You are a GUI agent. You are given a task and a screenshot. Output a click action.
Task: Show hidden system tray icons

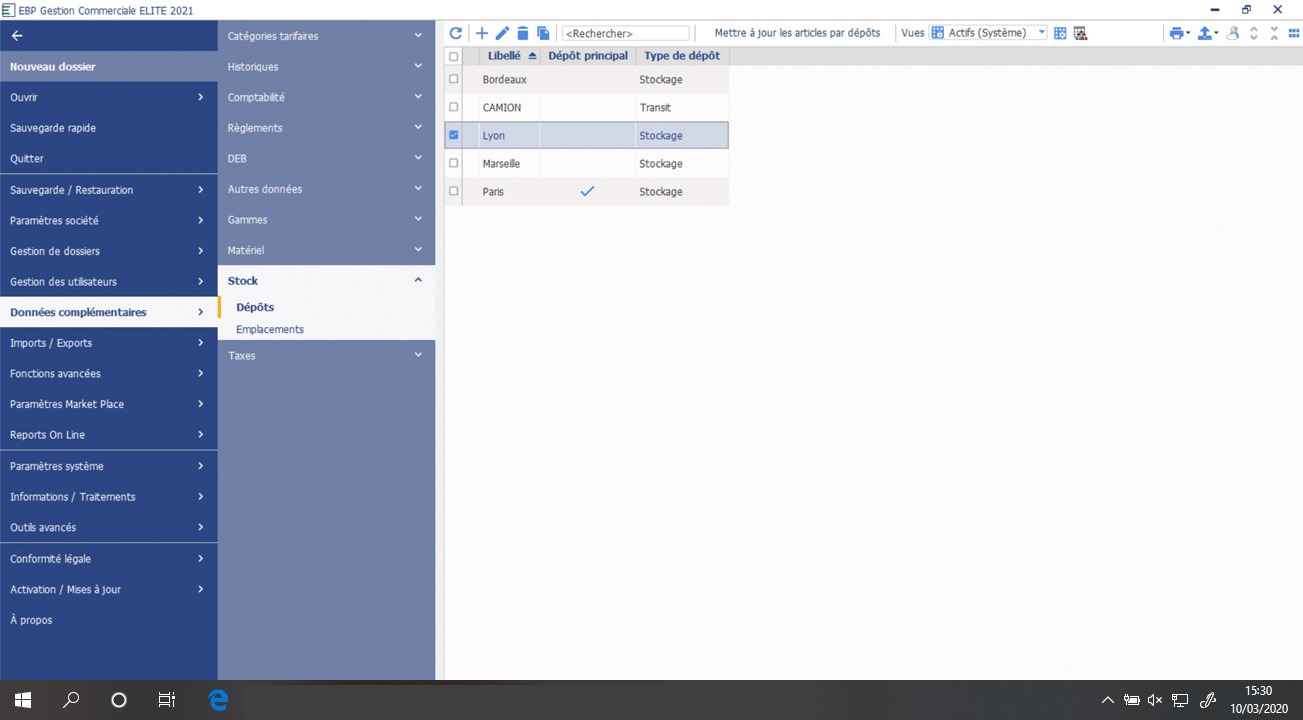[x=1107, y=700]
